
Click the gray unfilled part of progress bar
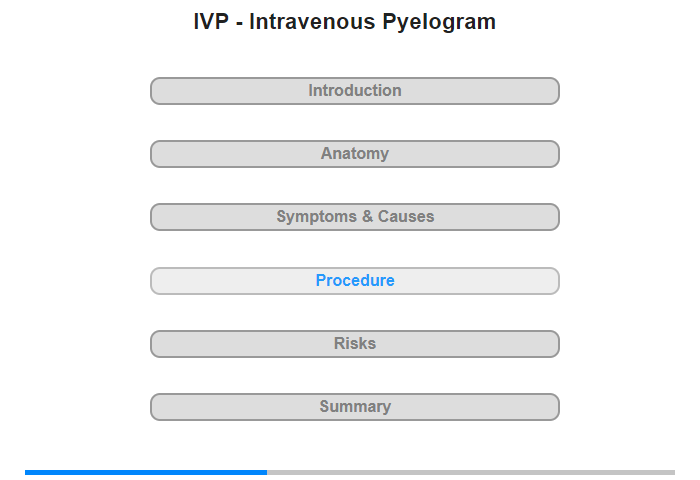[471, 472]
